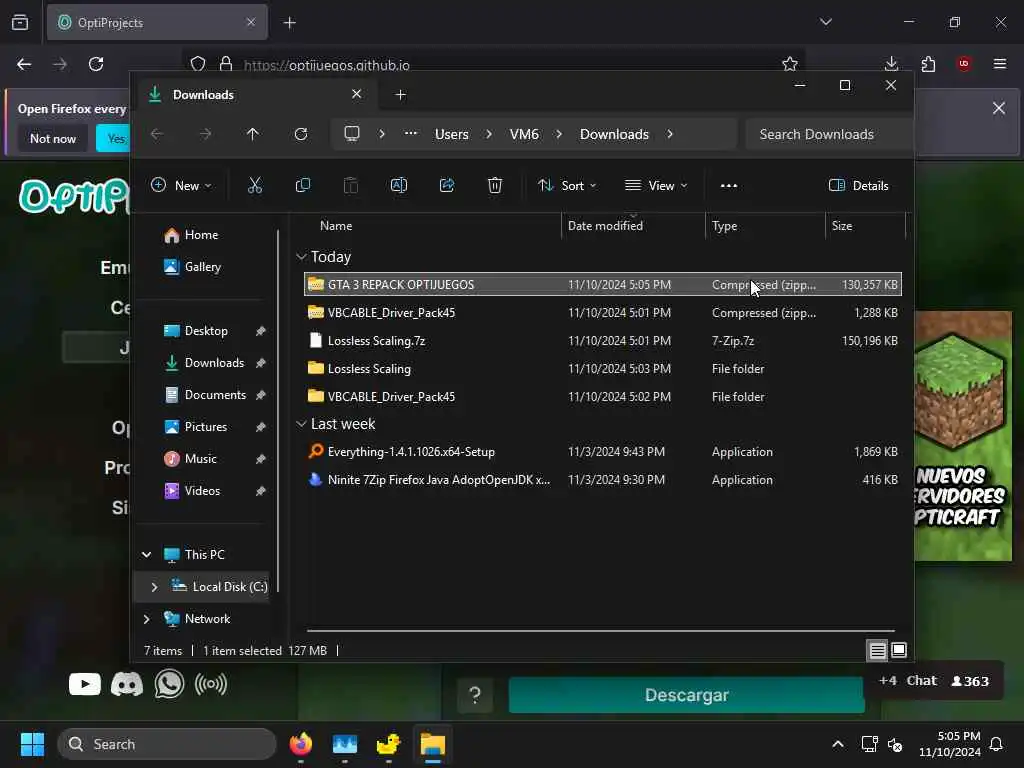Open the Chat widget button
The height and width of the screenshot is (768, 1024).
pyautogui.click(x=933, y=680)
